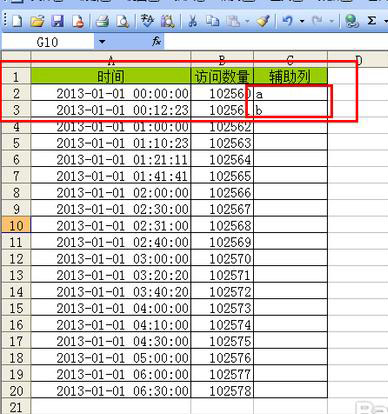Select the cell with value 102578
The image size is (388, 414).
coord(222,390)
